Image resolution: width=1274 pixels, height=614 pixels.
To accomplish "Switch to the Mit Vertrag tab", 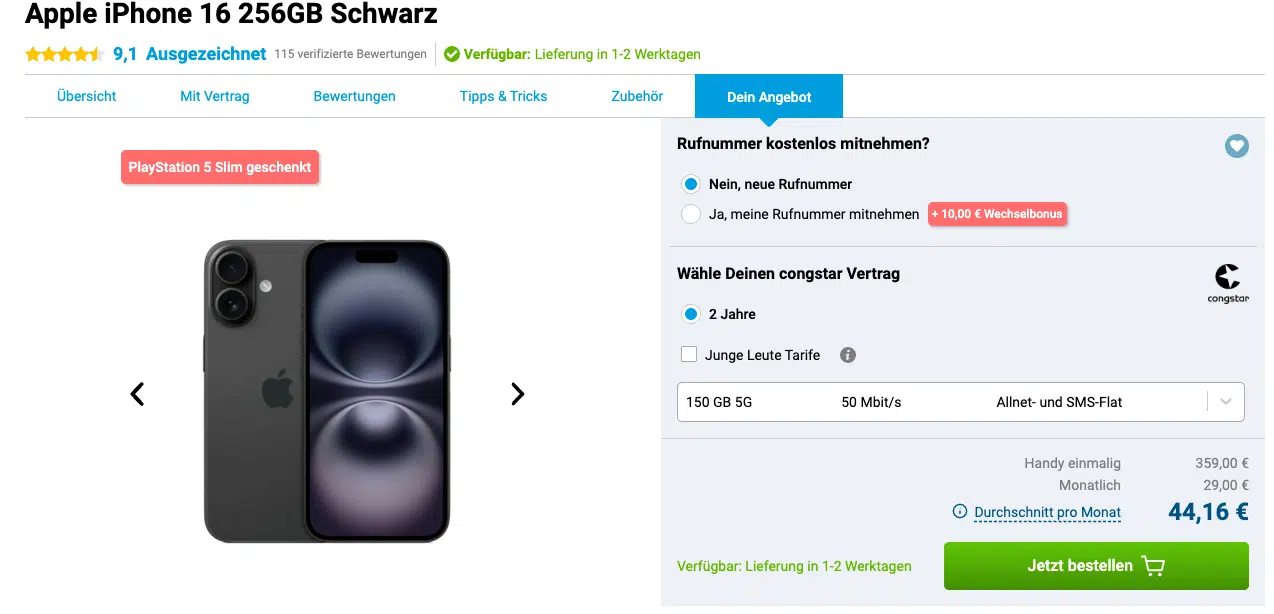I will [215, 96].
